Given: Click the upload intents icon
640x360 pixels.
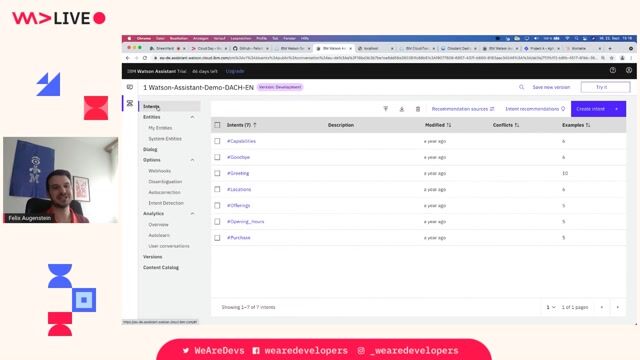Looking at the screenshot, I should 386,109.
